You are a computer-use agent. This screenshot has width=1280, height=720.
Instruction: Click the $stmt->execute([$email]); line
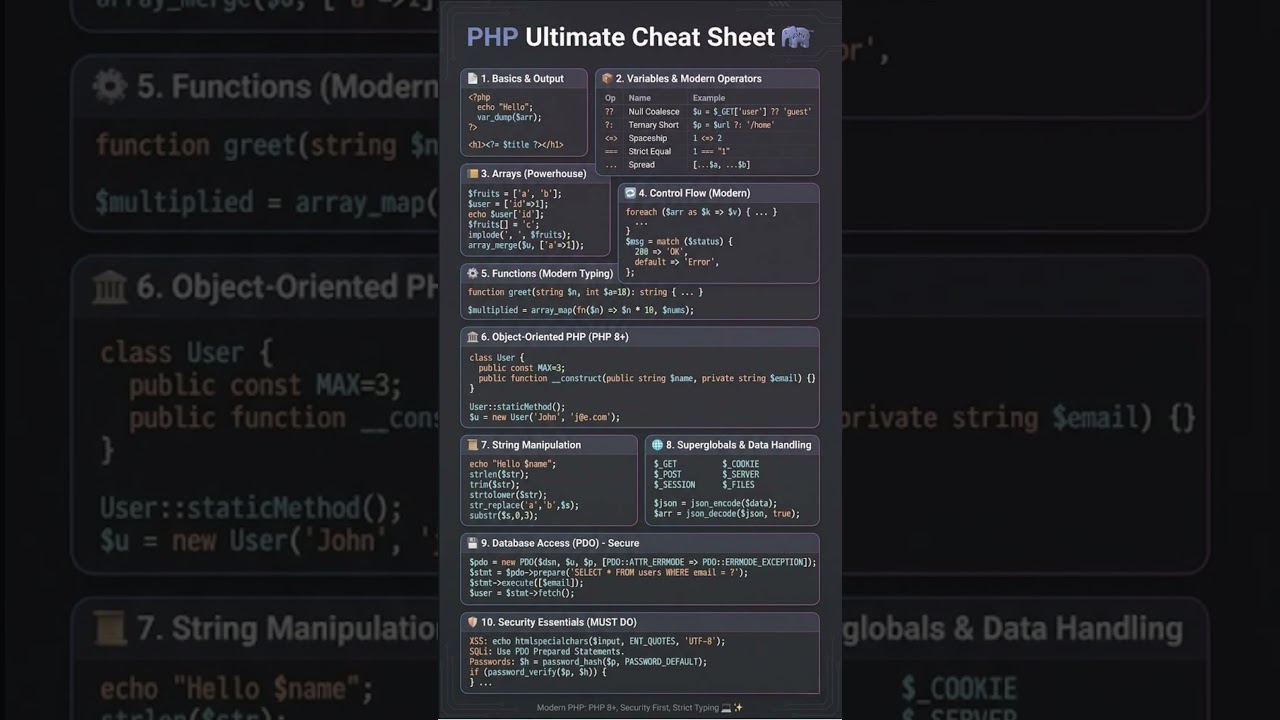click(x=526, y=583)
